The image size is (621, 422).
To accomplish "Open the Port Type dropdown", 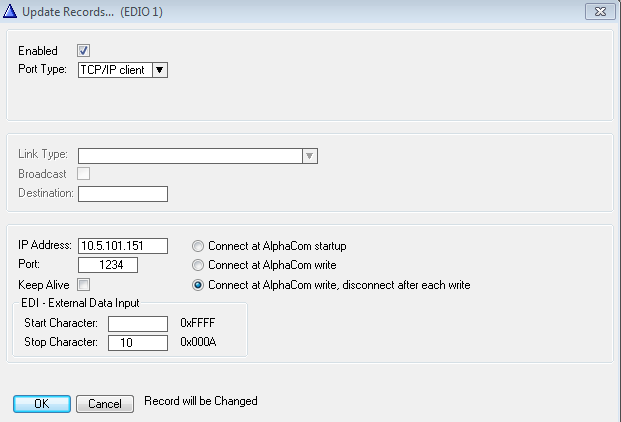I will coord(160,70).
